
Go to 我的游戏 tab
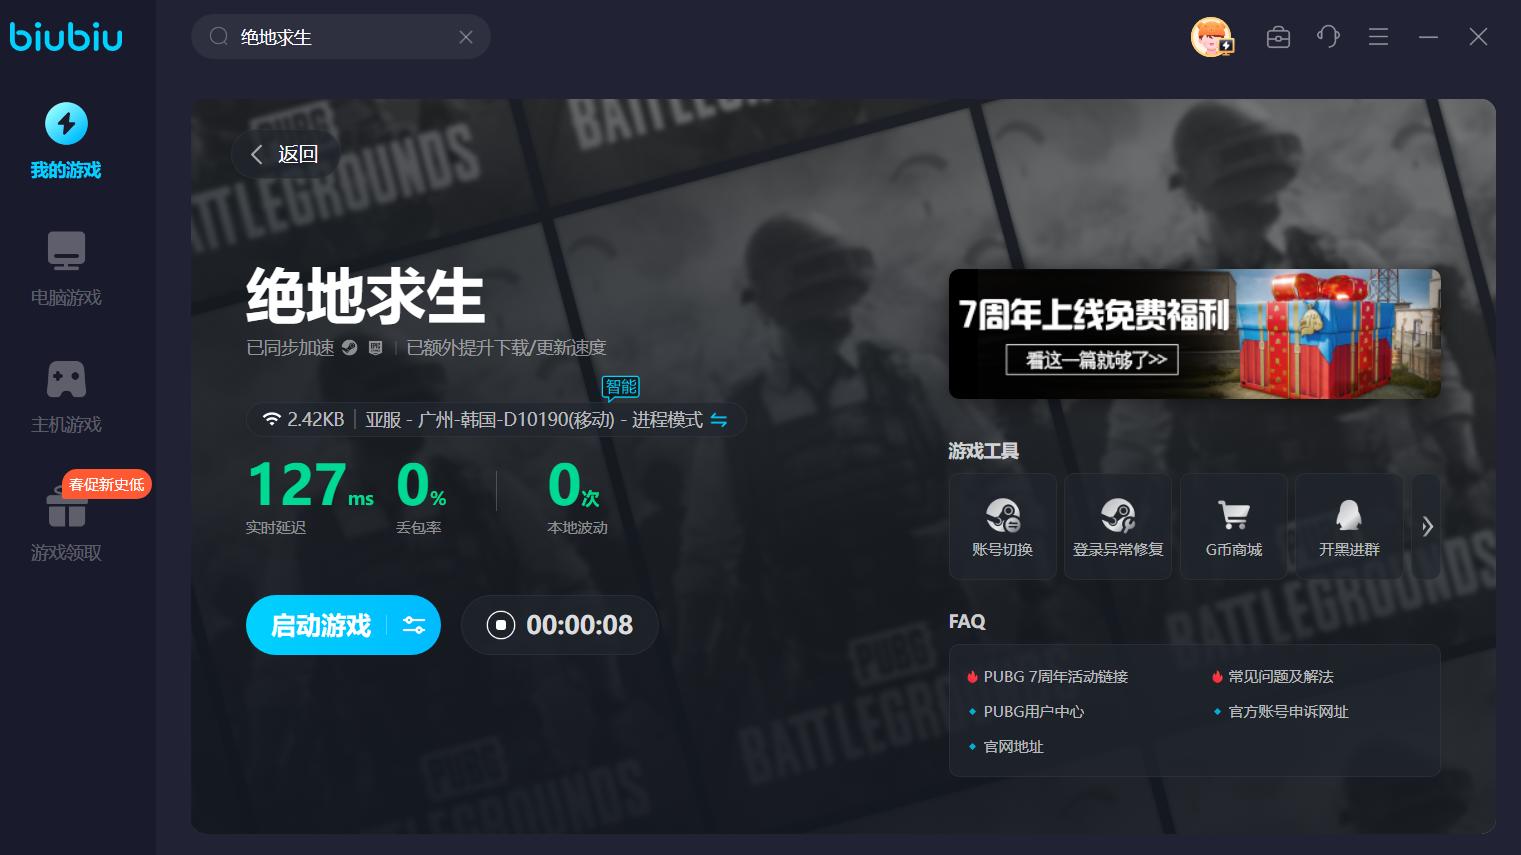pyautogui.click(x=66, y=141)
